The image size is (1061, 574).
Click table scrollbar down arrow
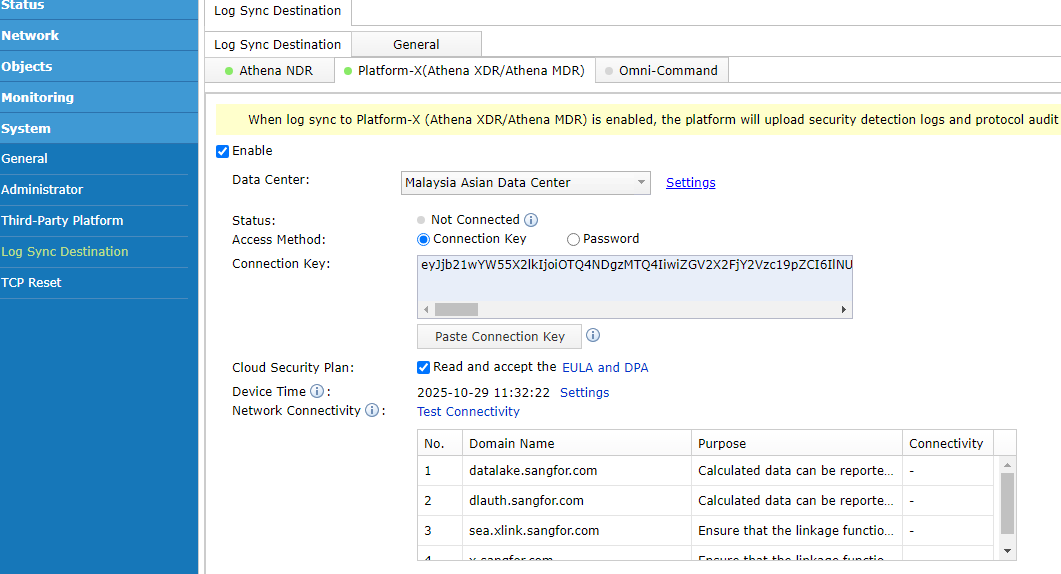(1007, 551)
